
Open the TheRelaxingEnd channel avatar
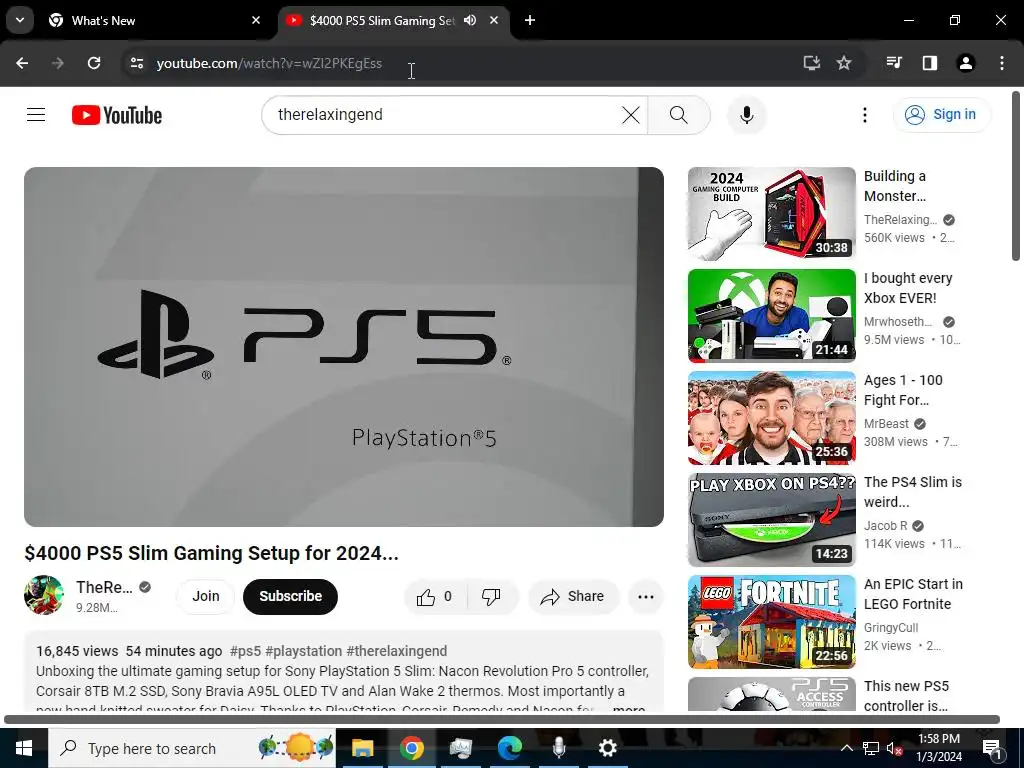(x=44, y=595)
